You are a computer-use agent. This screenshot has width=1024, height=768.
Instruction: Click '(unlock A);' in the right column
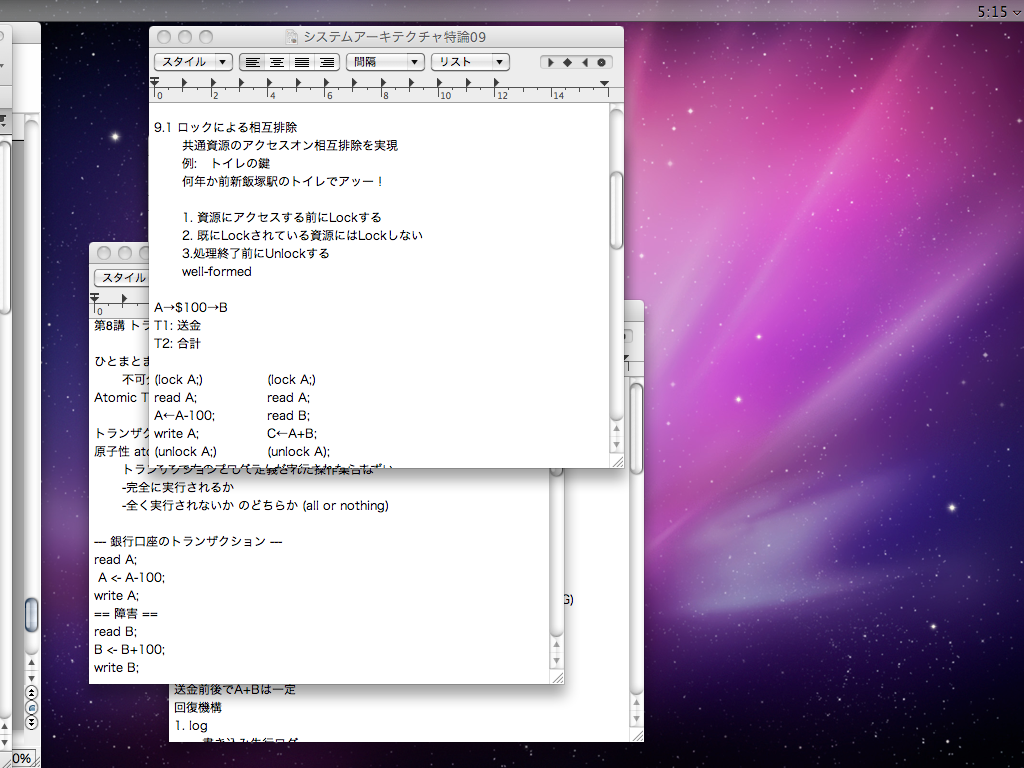(298, 451)
